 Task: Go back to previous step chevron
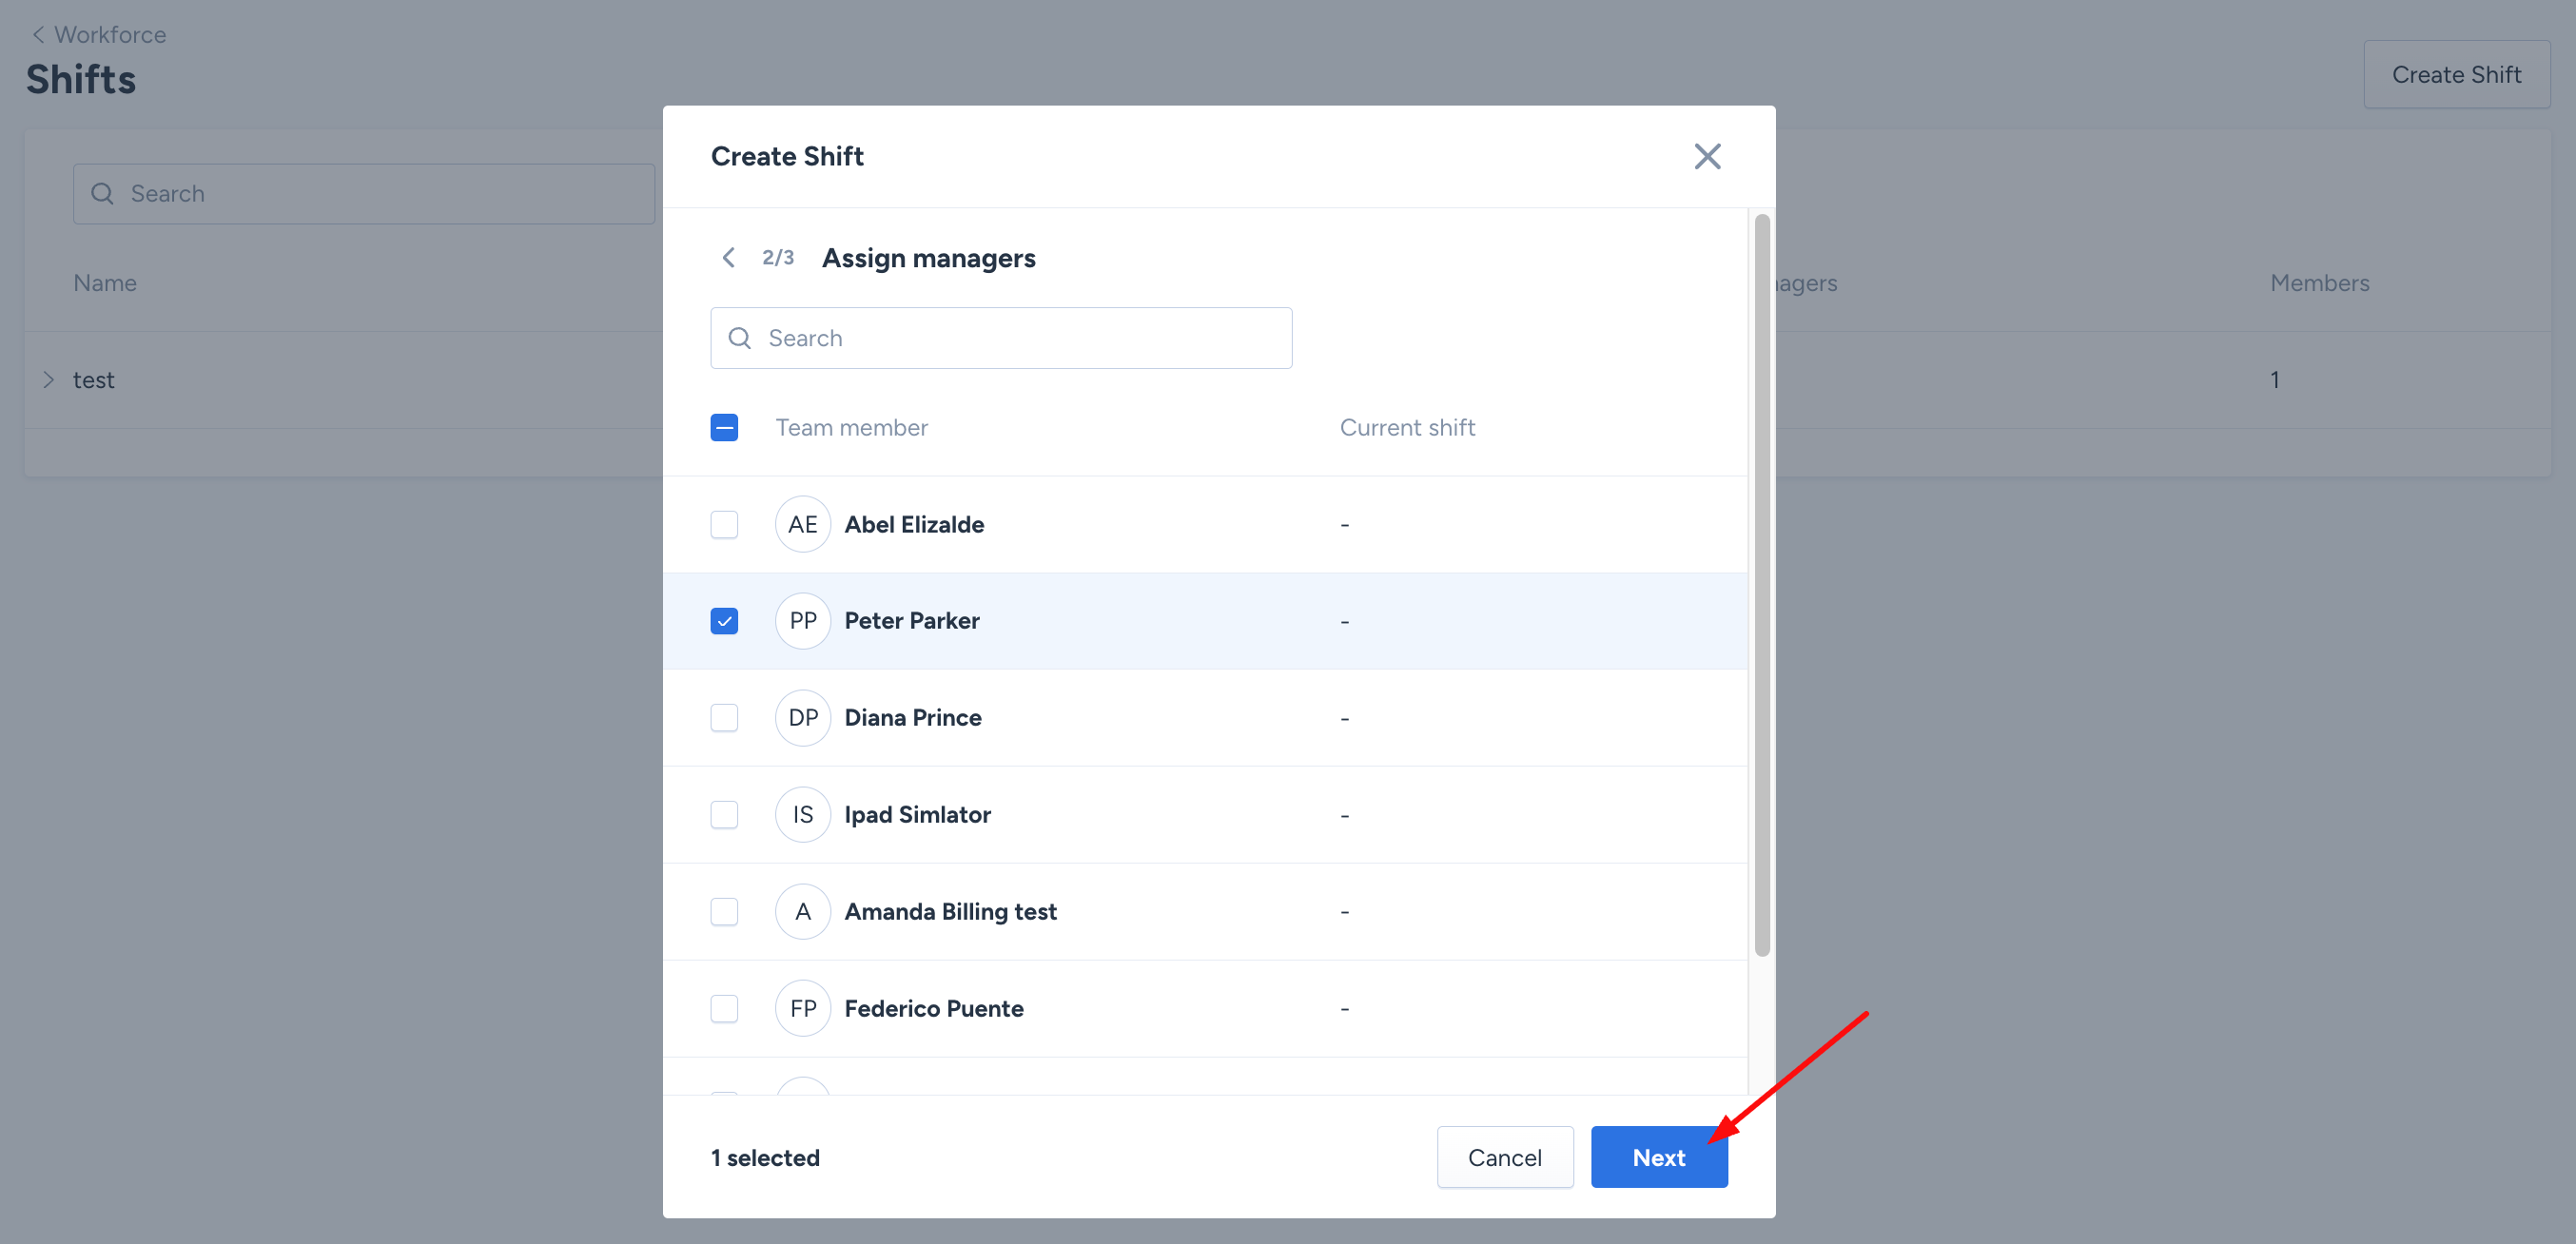point(729,258)
